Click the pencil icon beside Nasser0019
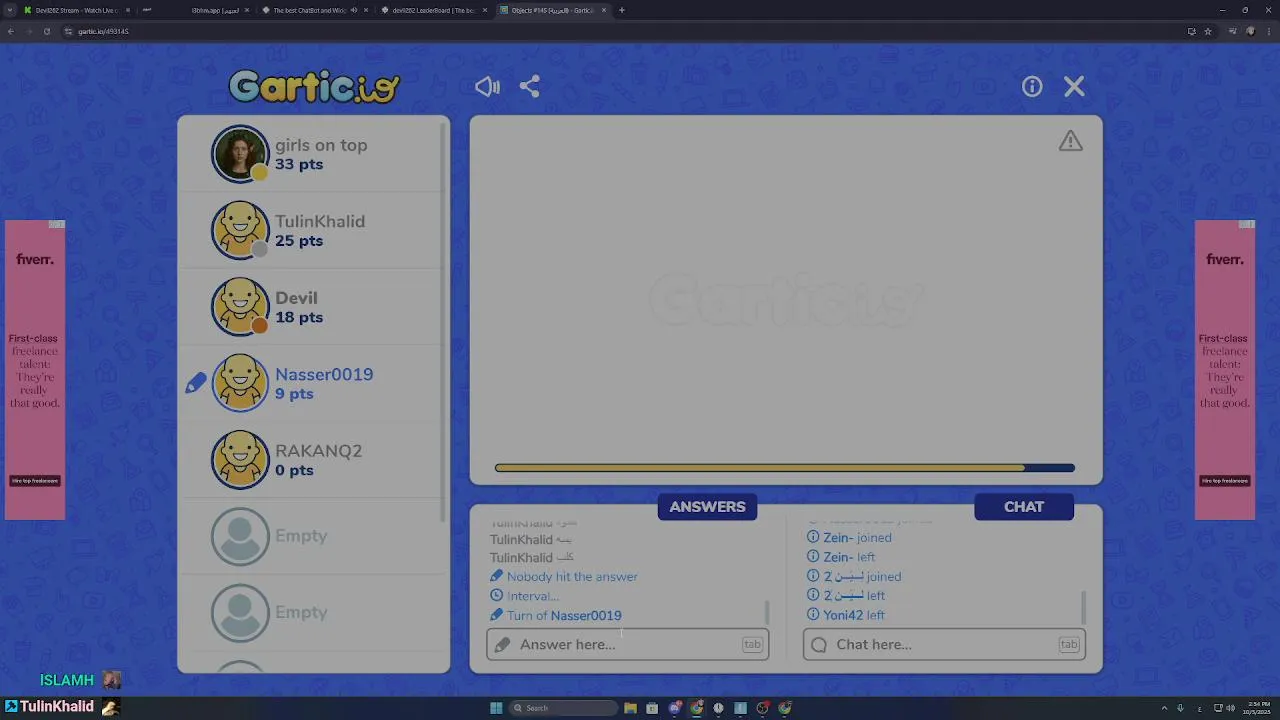The image size is (1280, 720). (x=196, y=383)
